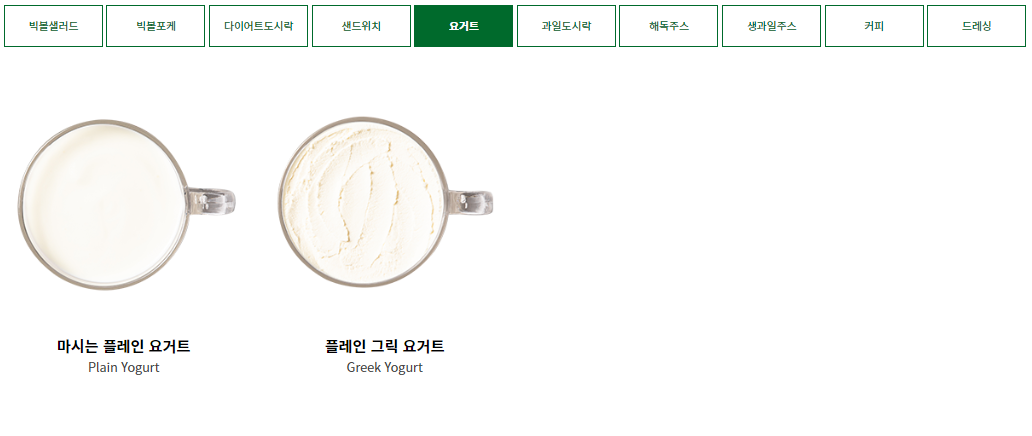Select the 다이어트도시락 menu tab
The height and width of the screenshot is (436, 1032).
coord(259,26)
